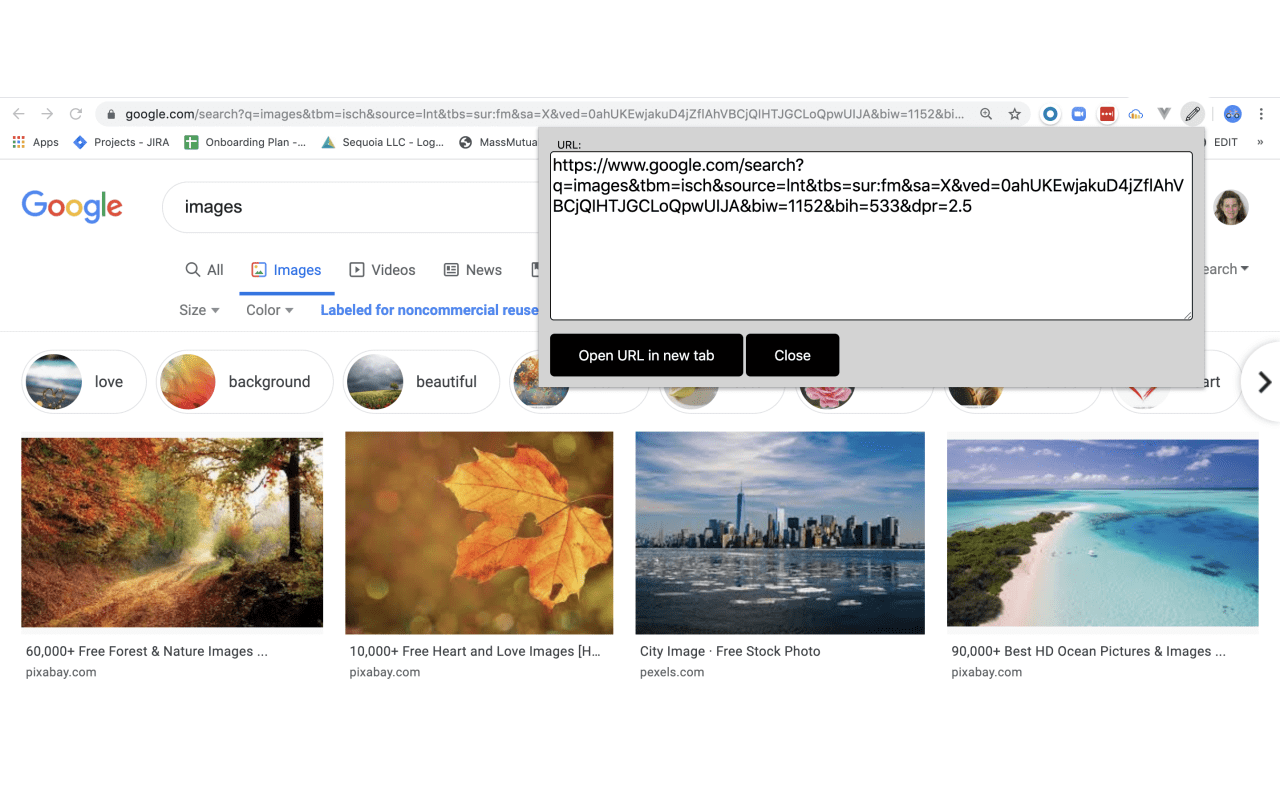Expand more suggestions with the right chevron
Screen dimensions: 1280x800
click(1263, 382)
